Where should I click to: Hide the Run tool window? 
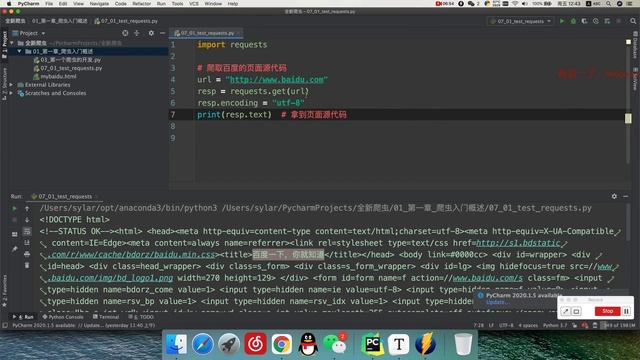[x=626, y=196]
